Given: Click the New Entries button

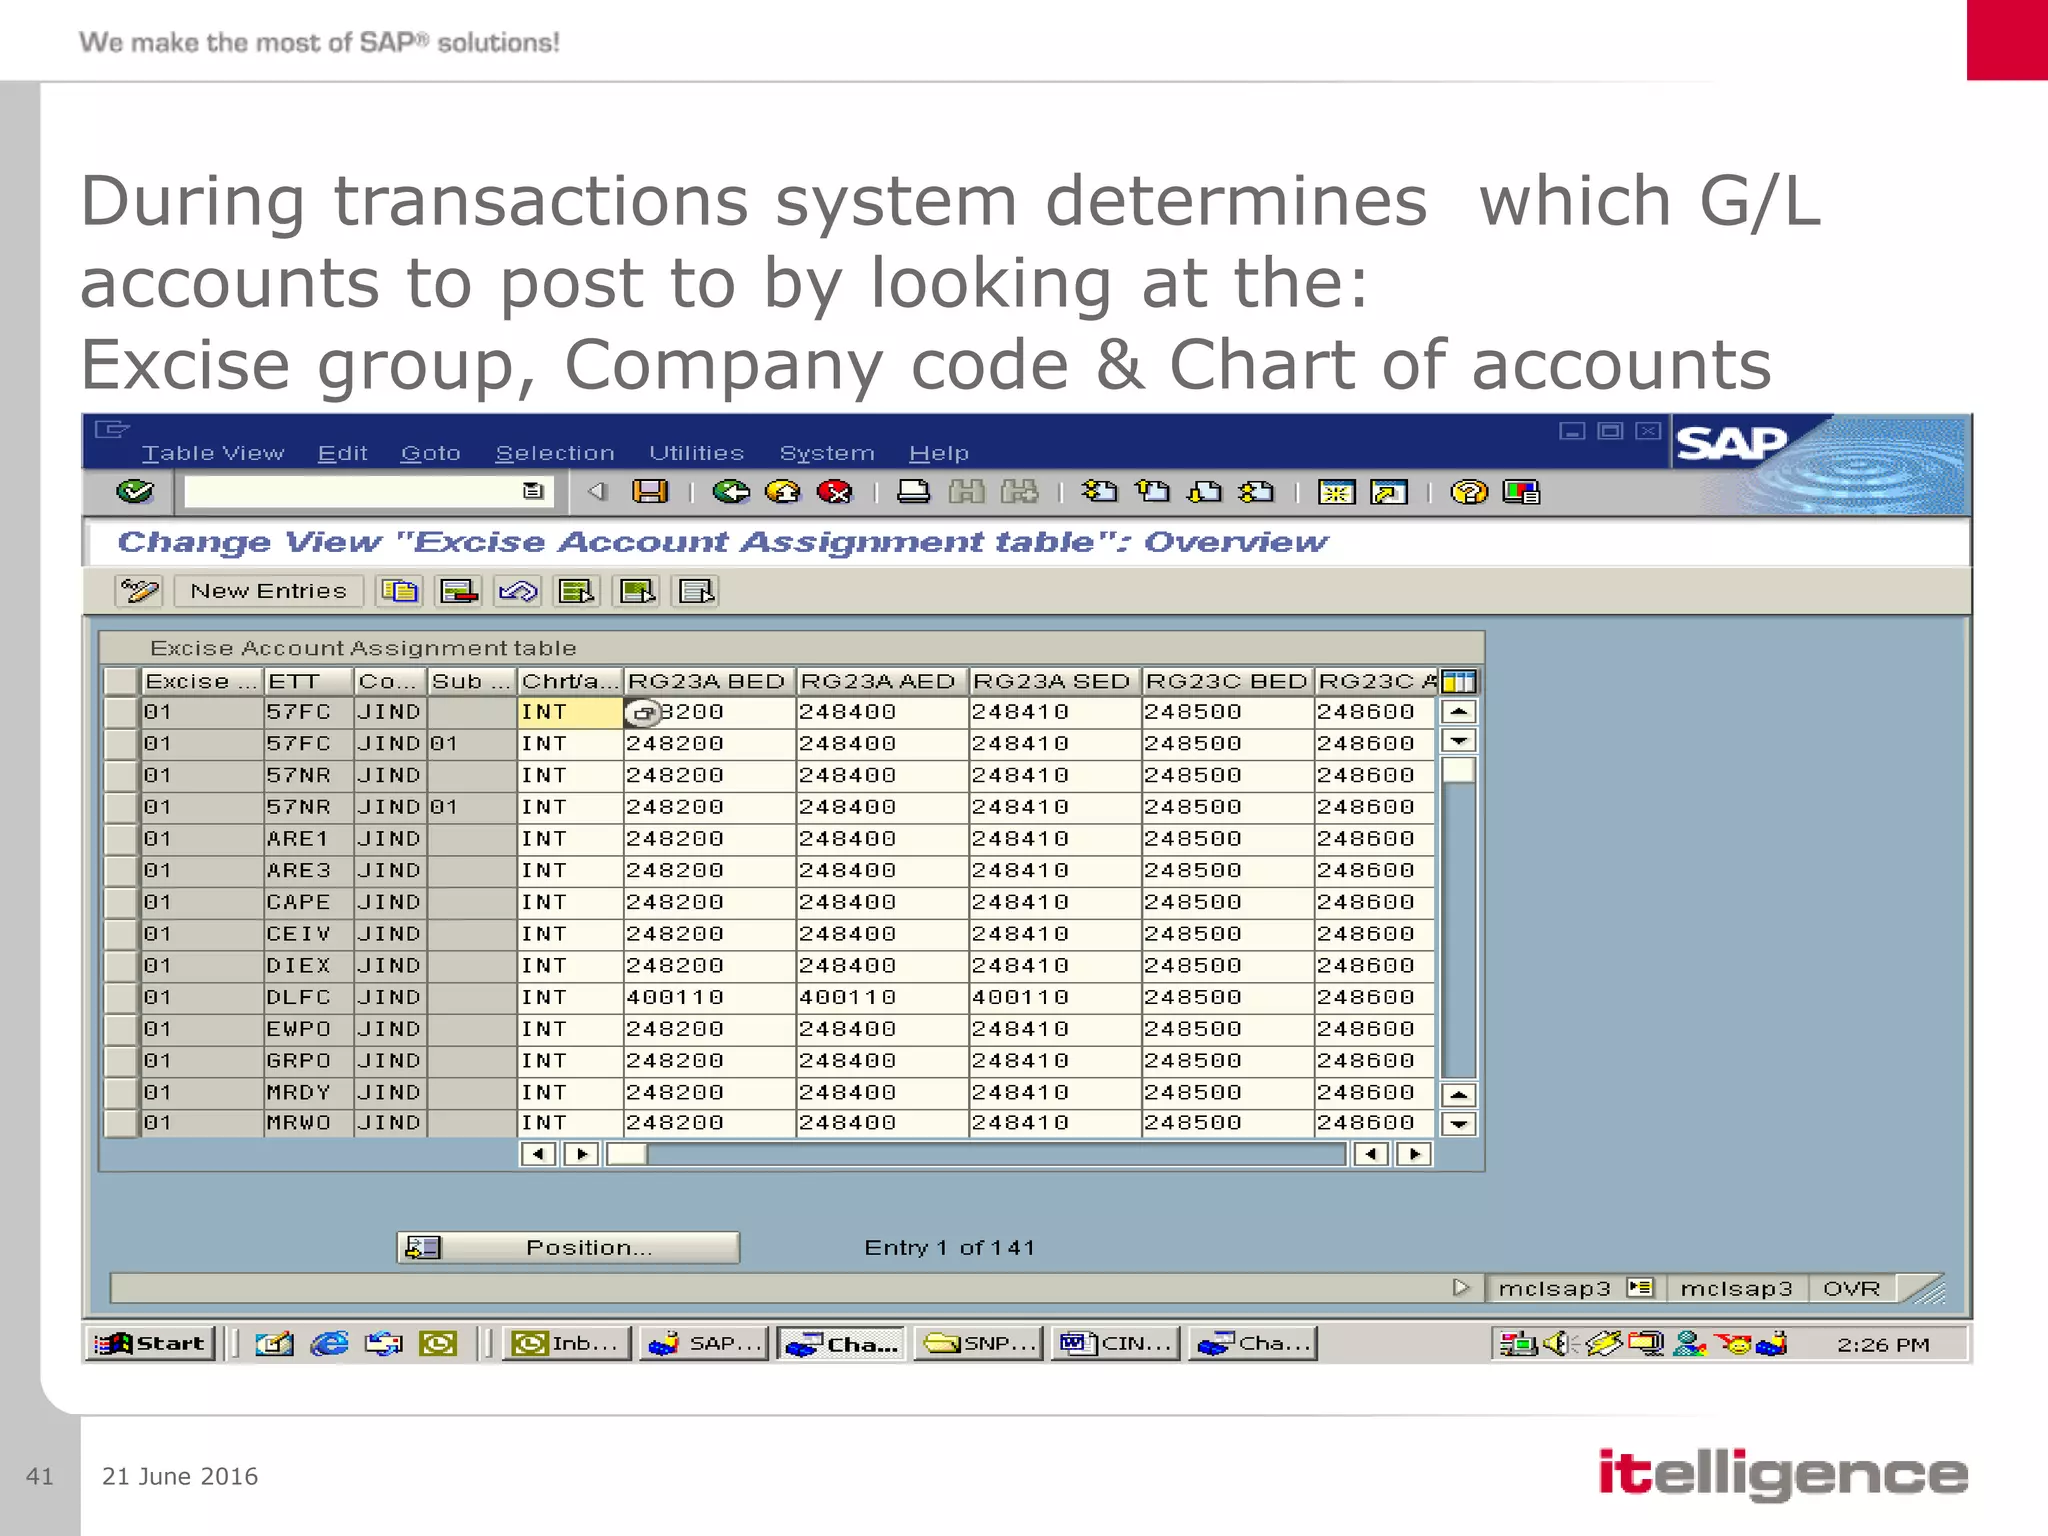Looking at the screenshot, I should click(268, 591).
